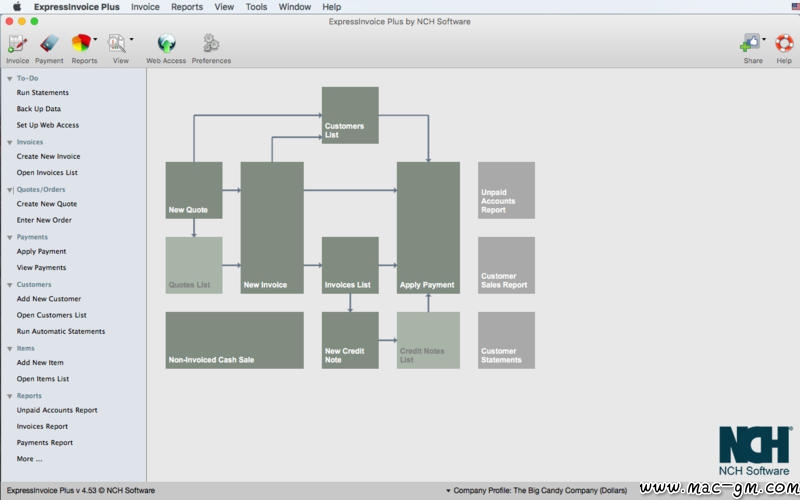The height and width of the screenshot is (500, 800).
Task: Collapse the Quotes/Orders sidebar section
Action: (x=10, y=190)
